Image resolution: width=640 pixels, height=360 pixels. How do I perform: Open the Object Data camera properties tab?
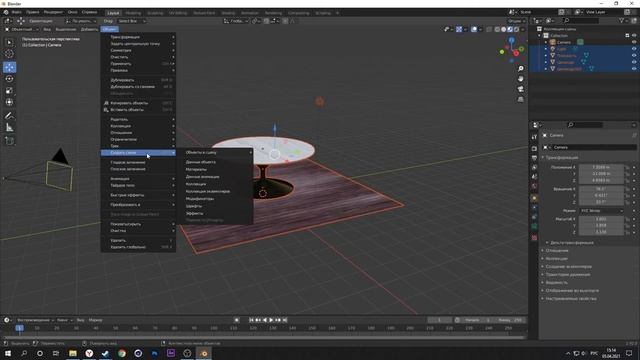(534, 227)
